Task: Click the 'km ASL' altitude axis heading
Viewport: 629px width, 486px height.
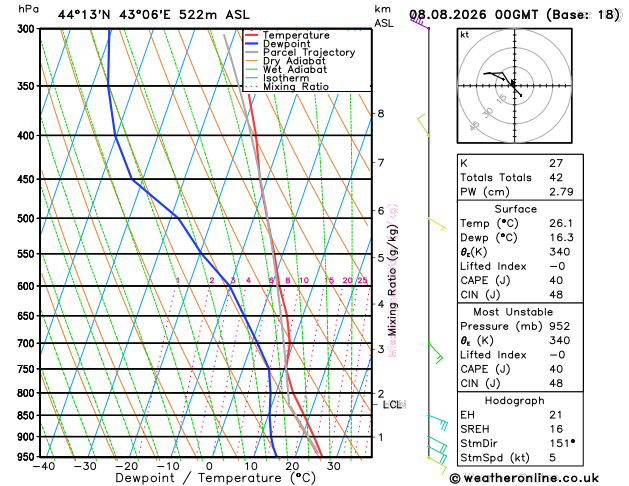Action: tap(384, 16)
